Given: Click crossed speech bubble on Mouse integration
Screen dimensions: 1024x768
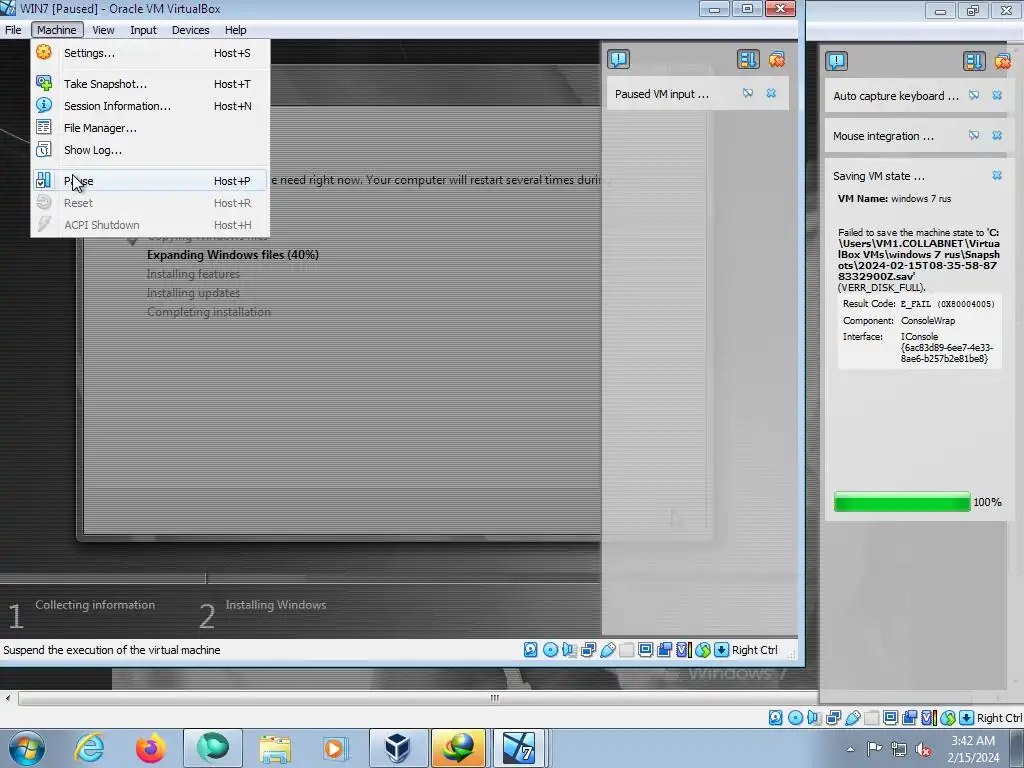Looking at the screenshot, I should (x=974, y=135).
